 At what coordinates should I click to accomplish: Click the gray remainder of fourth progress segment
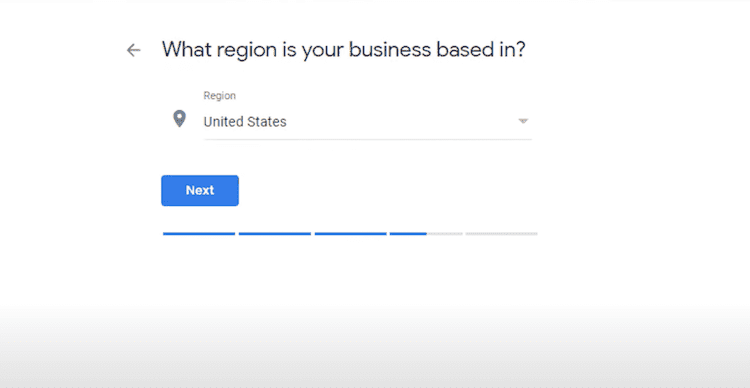tap(445, 233)
